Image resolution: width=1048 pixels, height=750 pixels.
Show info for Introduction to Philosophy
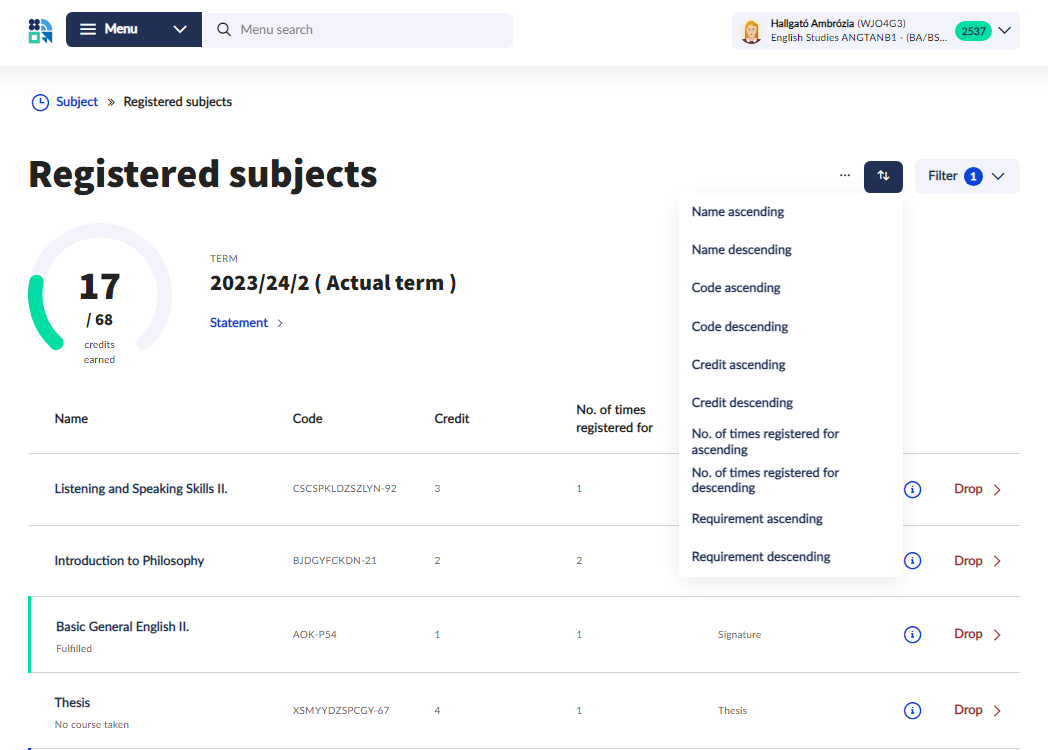912,561
